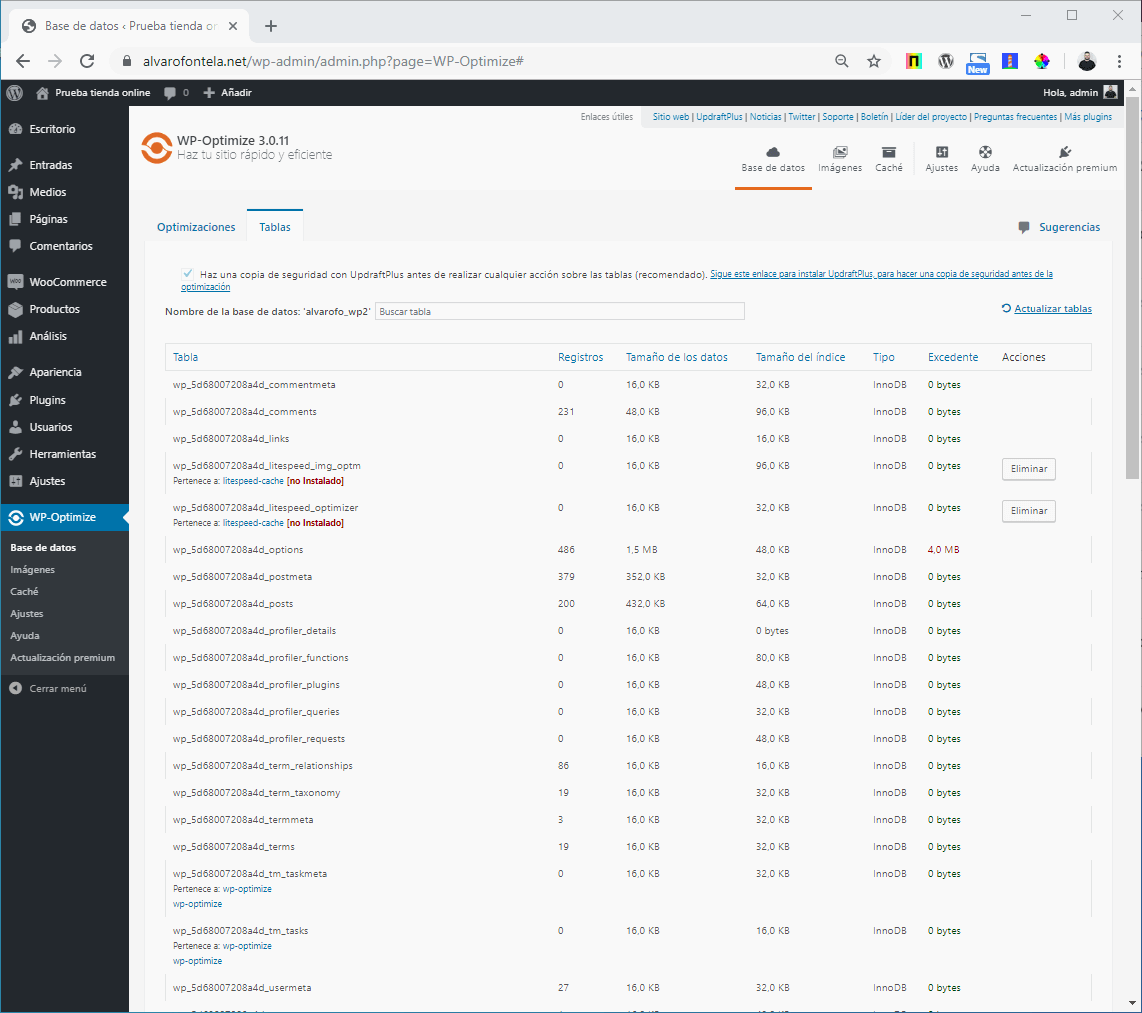The width and height of the screenshot is (1142, 1013).
Task: Open Sugerencias via the speech bubble icon
Action: pos(1023,227)
